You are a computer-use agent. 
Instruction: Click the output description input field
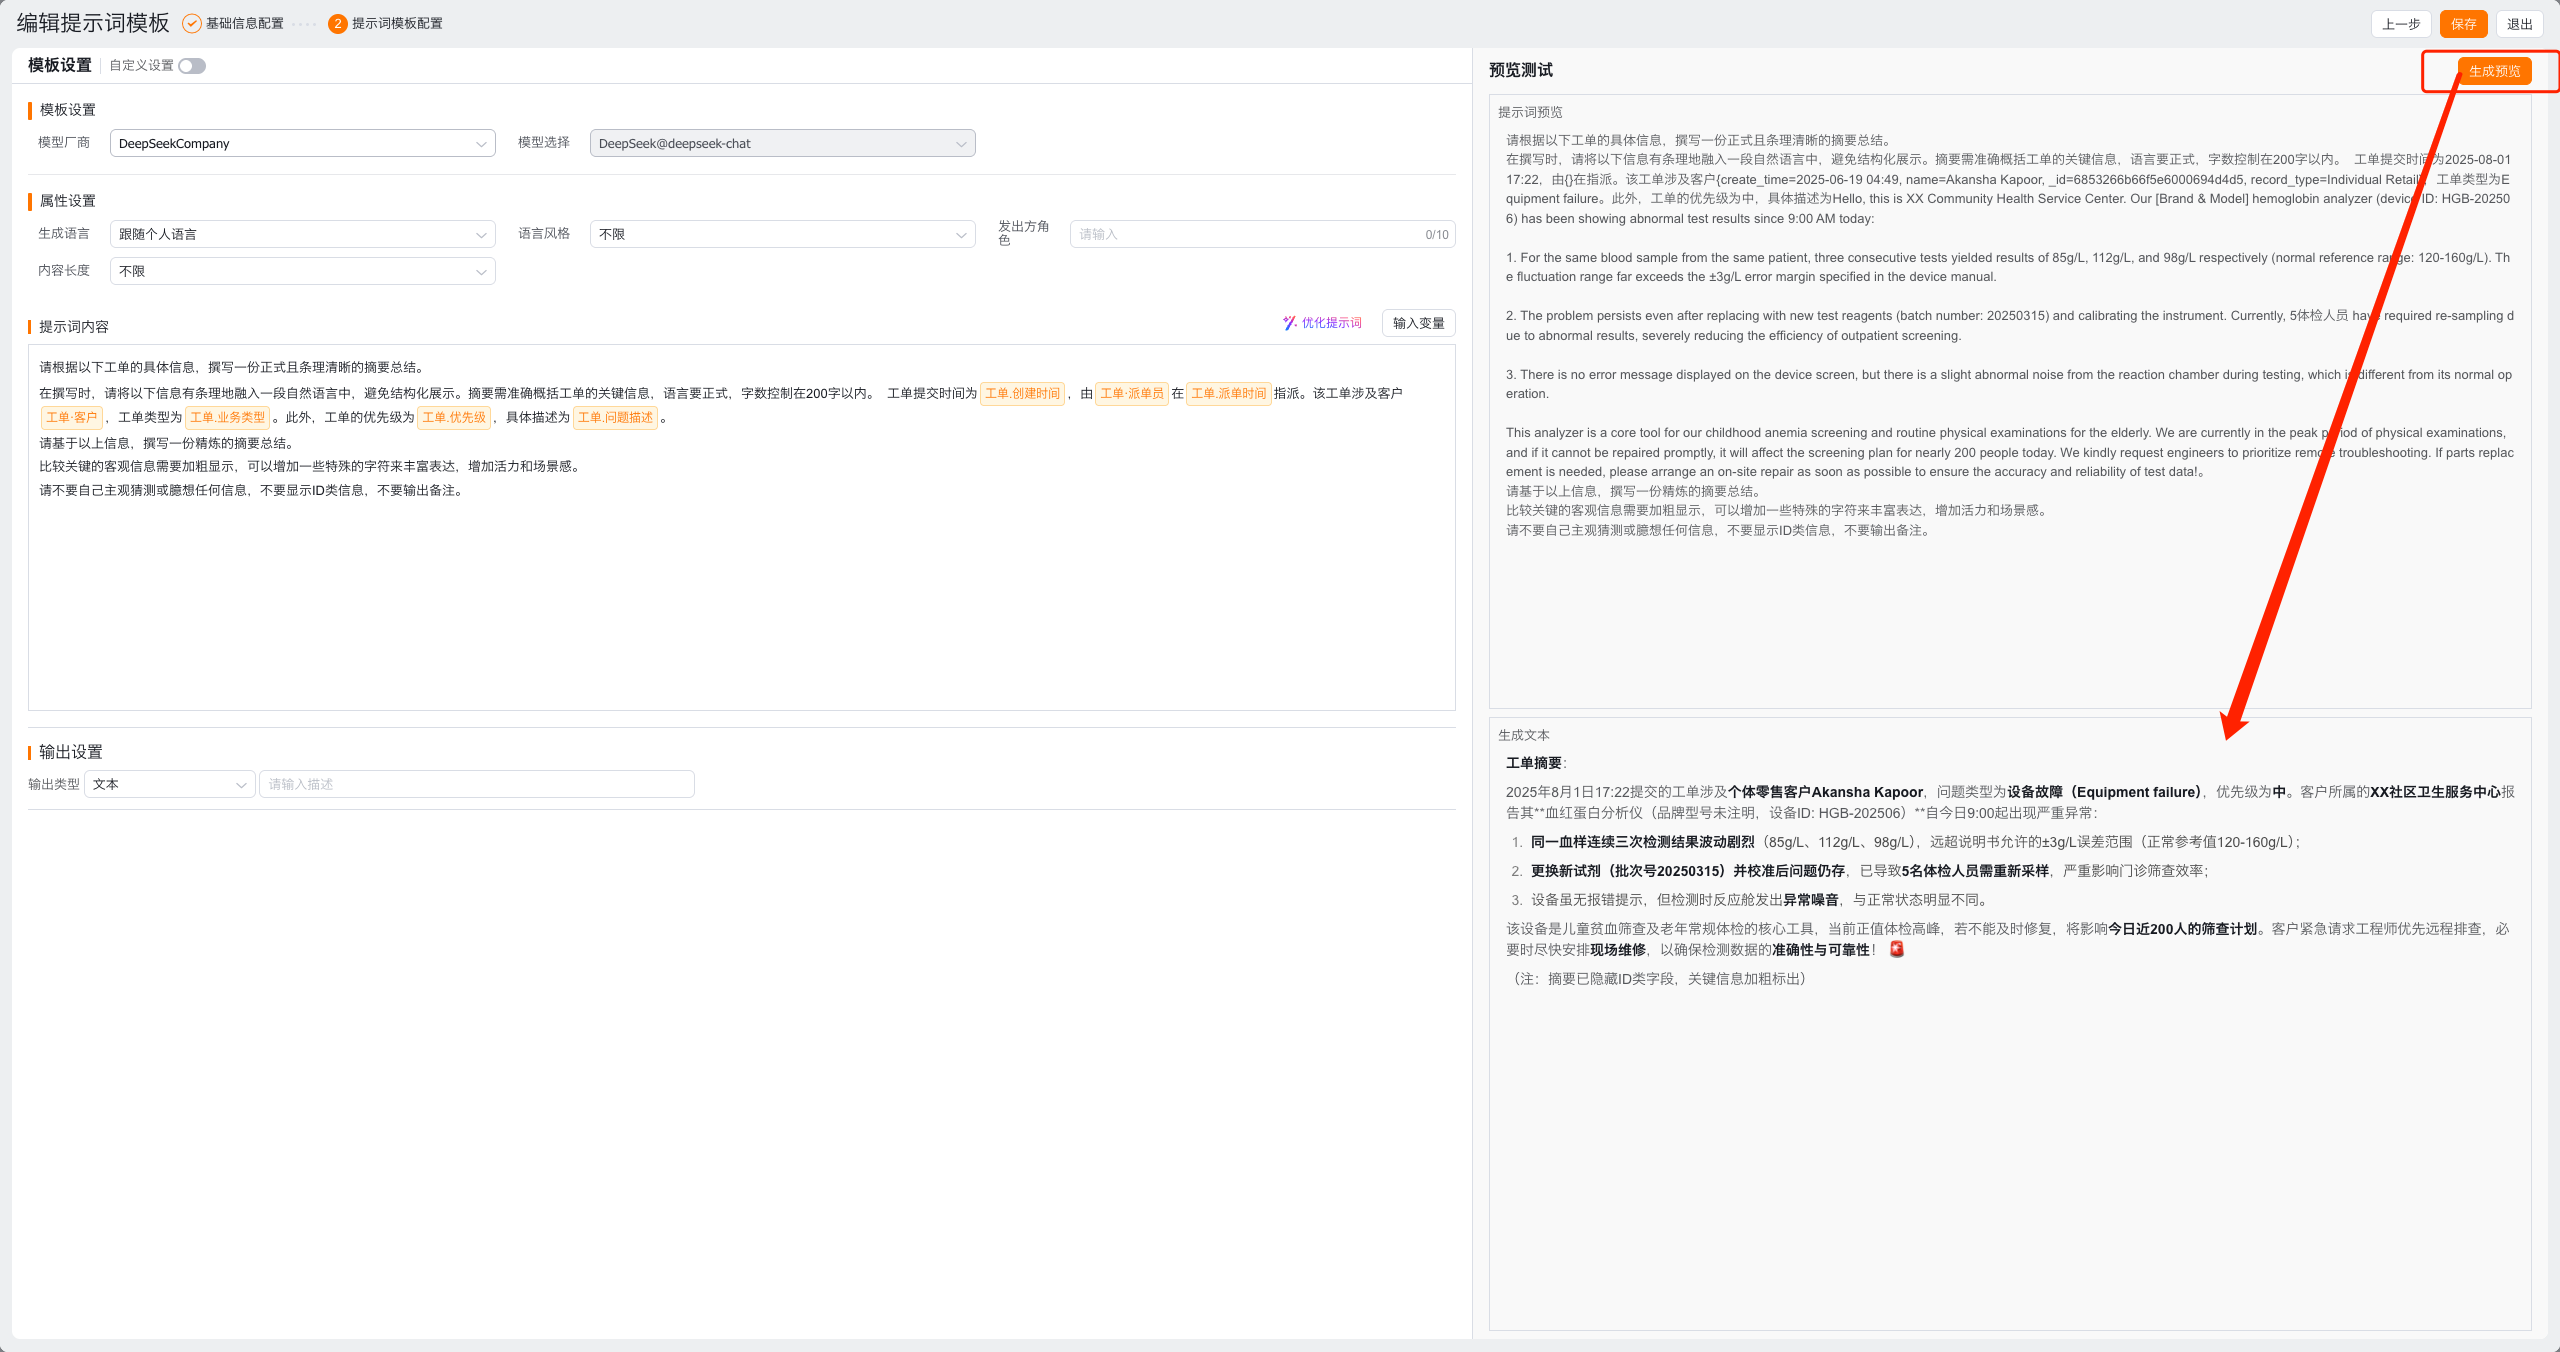476,784
